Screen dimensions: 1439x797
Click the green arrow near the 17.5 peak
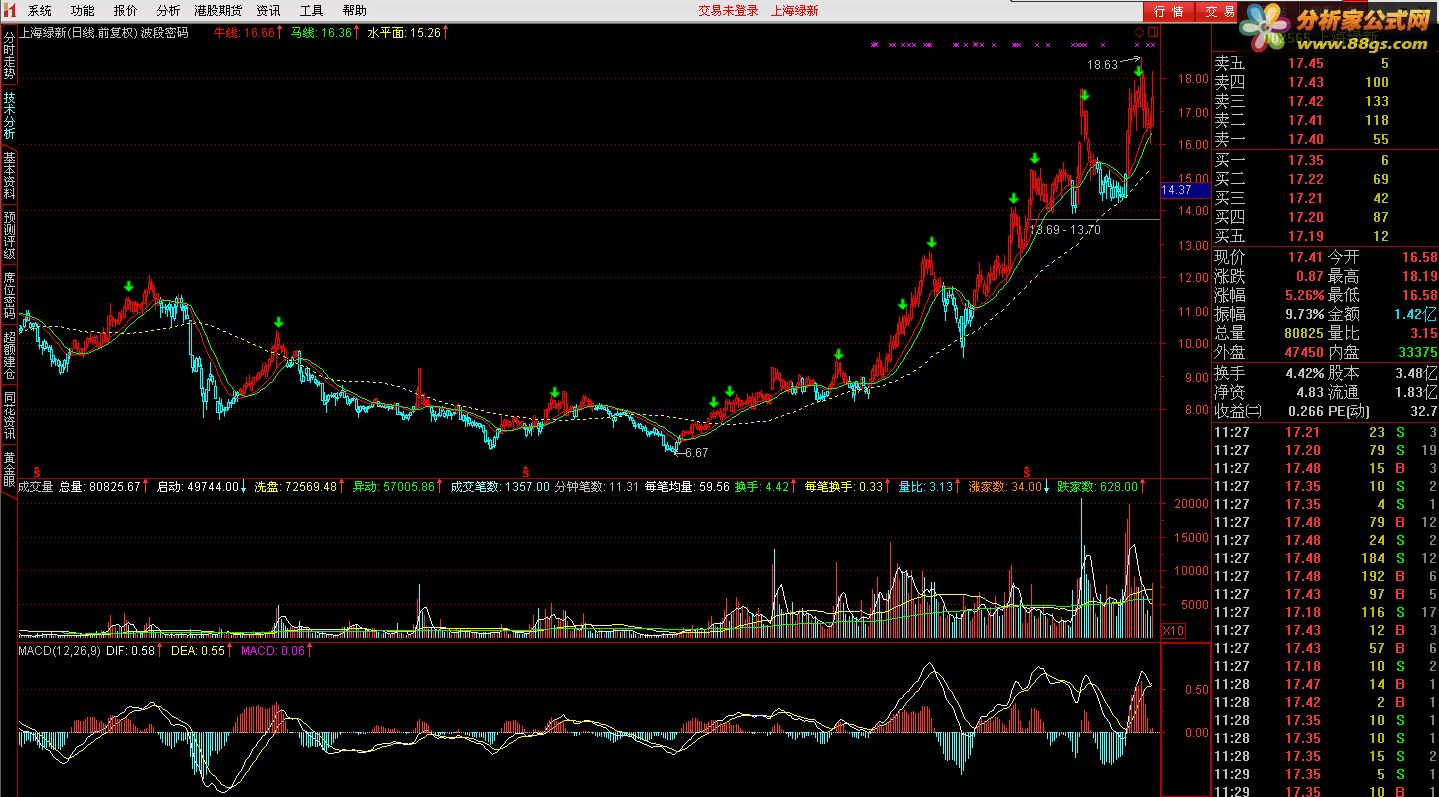point(1084,95)
